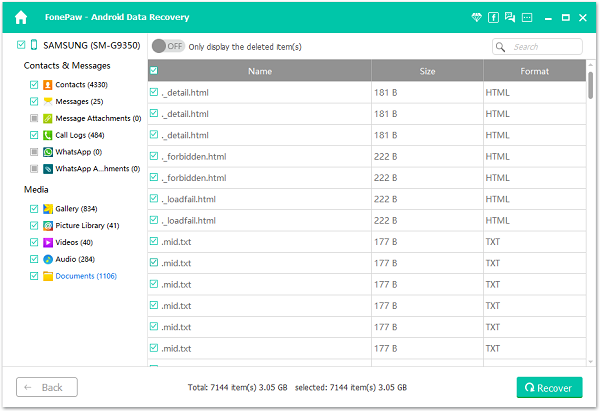
Task: Open Call Logs (484) category
Action: pyautogui.click(x=80, y=135)
